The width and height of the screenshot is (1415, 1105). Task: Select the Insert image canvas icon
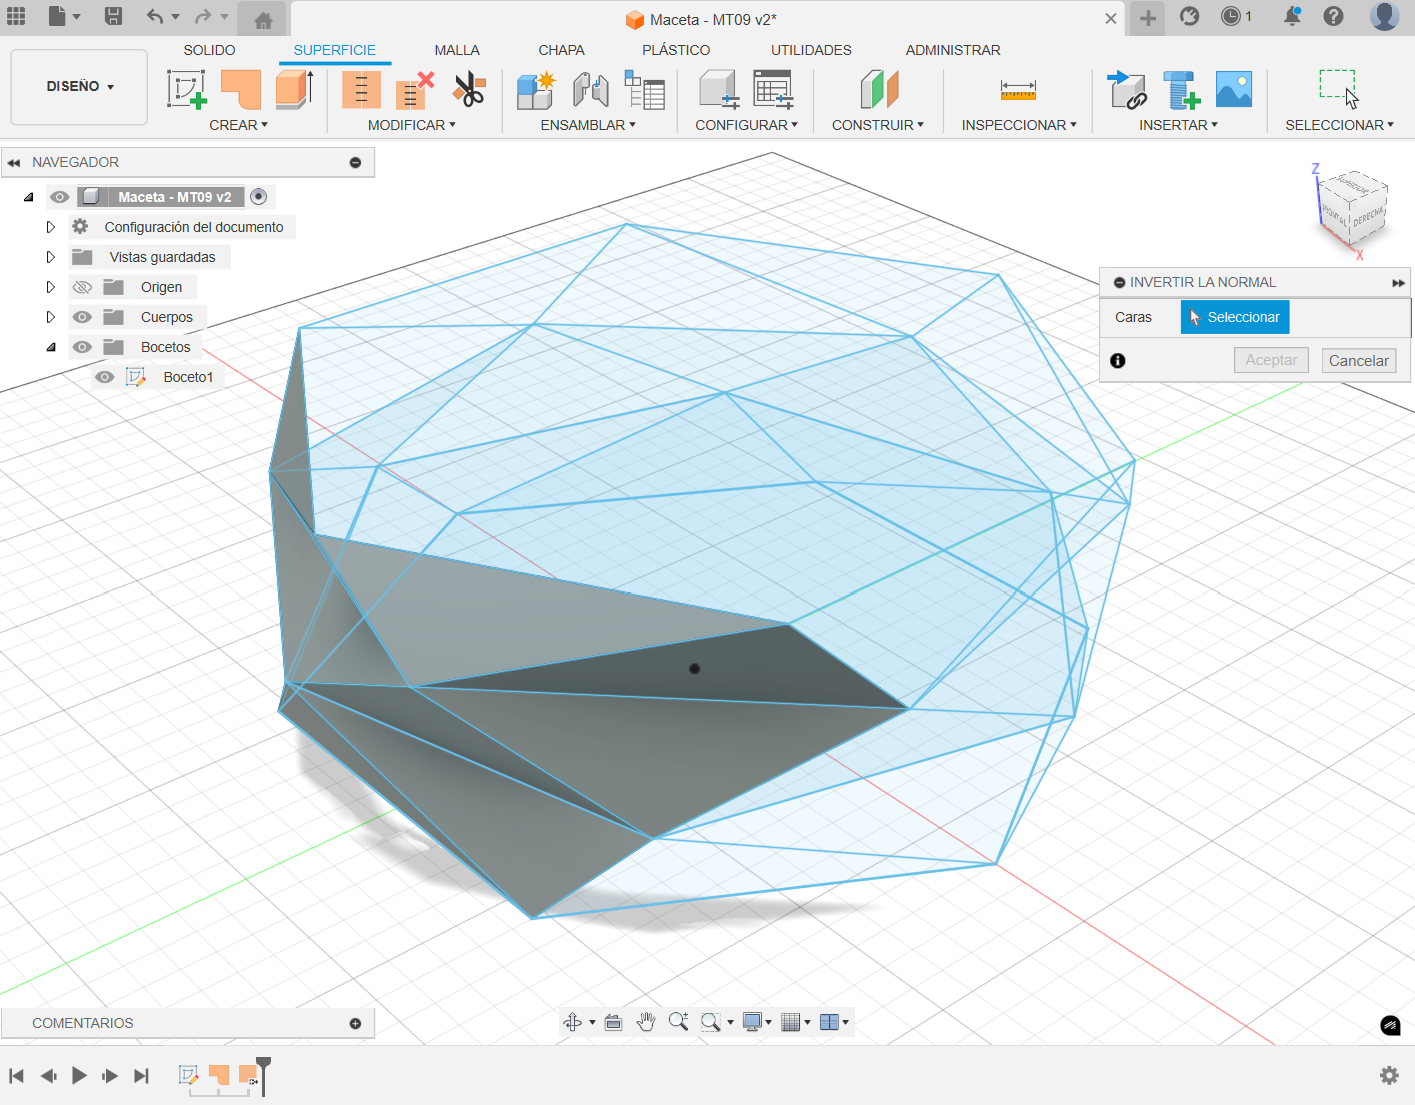click(x=1234, y=89)
